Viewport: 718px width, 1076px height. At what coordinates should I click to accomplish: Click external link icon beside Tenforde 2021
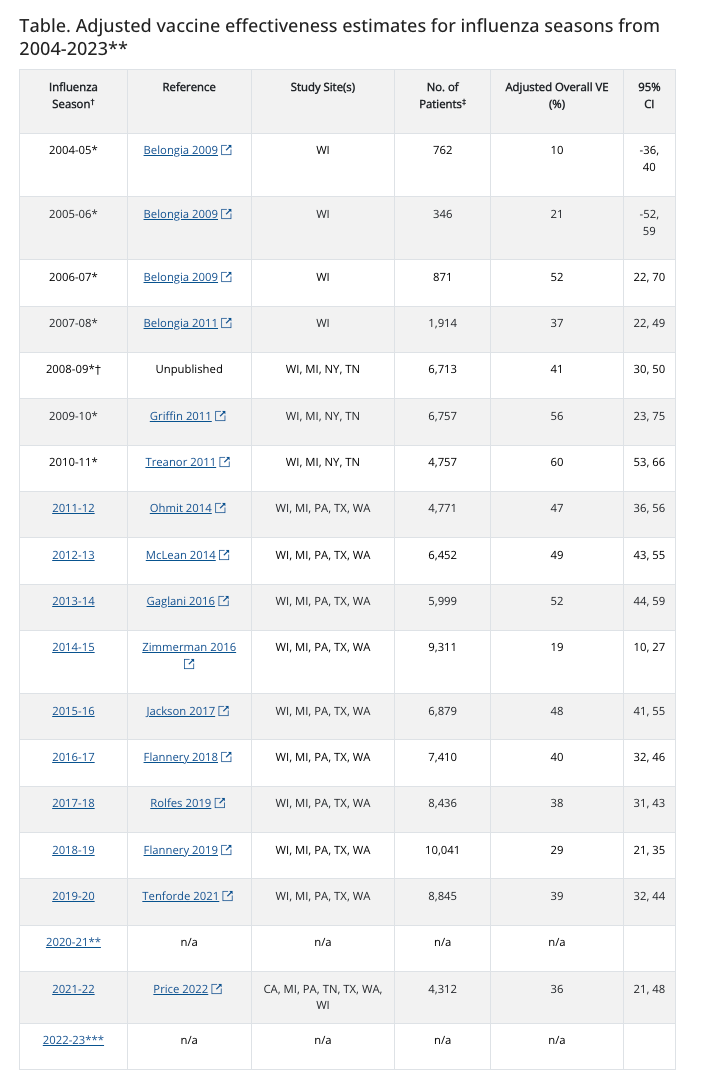click(x=227, y=896)
